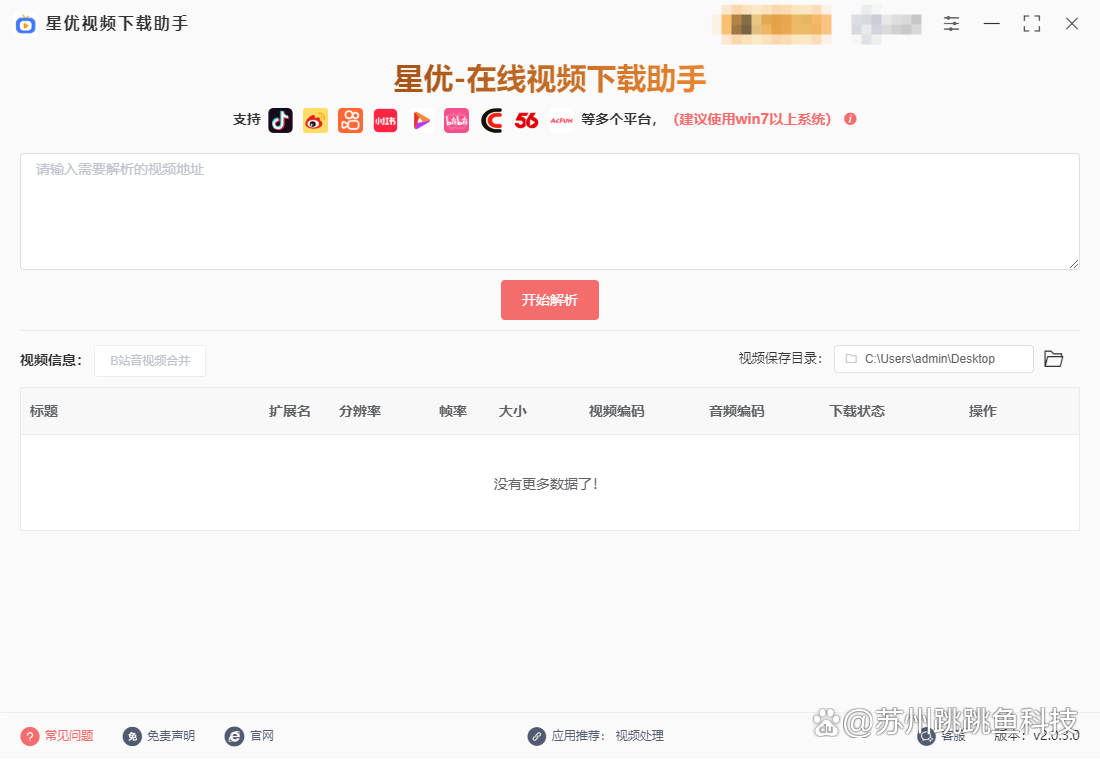Click the Xiaohongshu platform icon
The height and width of the screenshot is (760, 1100).
tap(385, 120)
